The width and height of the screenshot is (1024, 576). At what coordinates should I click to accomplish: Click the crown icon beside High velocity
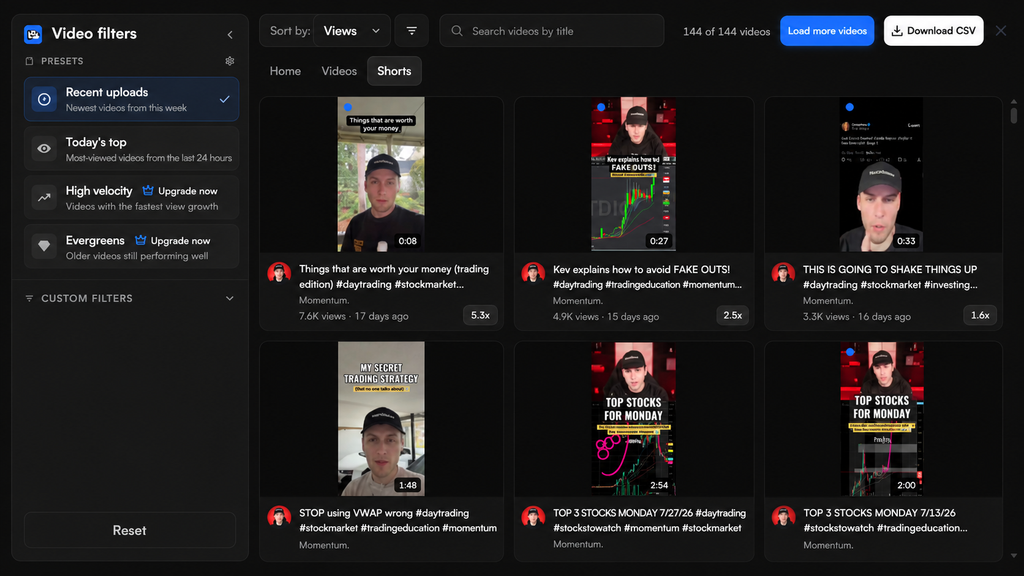[148, 191]
